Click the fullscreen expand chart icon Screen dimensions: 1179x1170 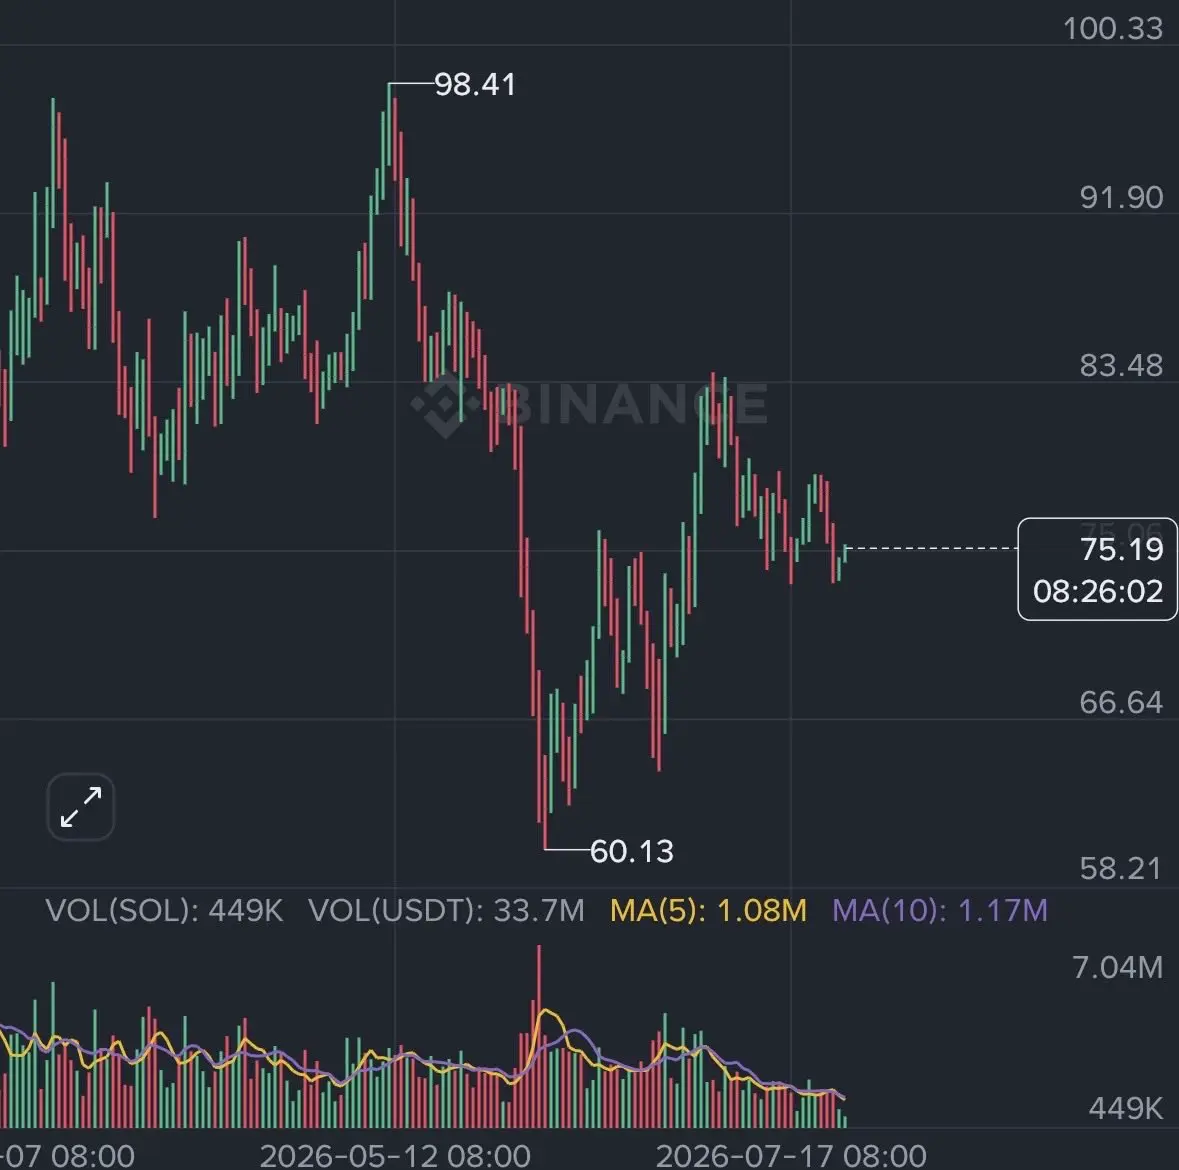pos(80,807)
